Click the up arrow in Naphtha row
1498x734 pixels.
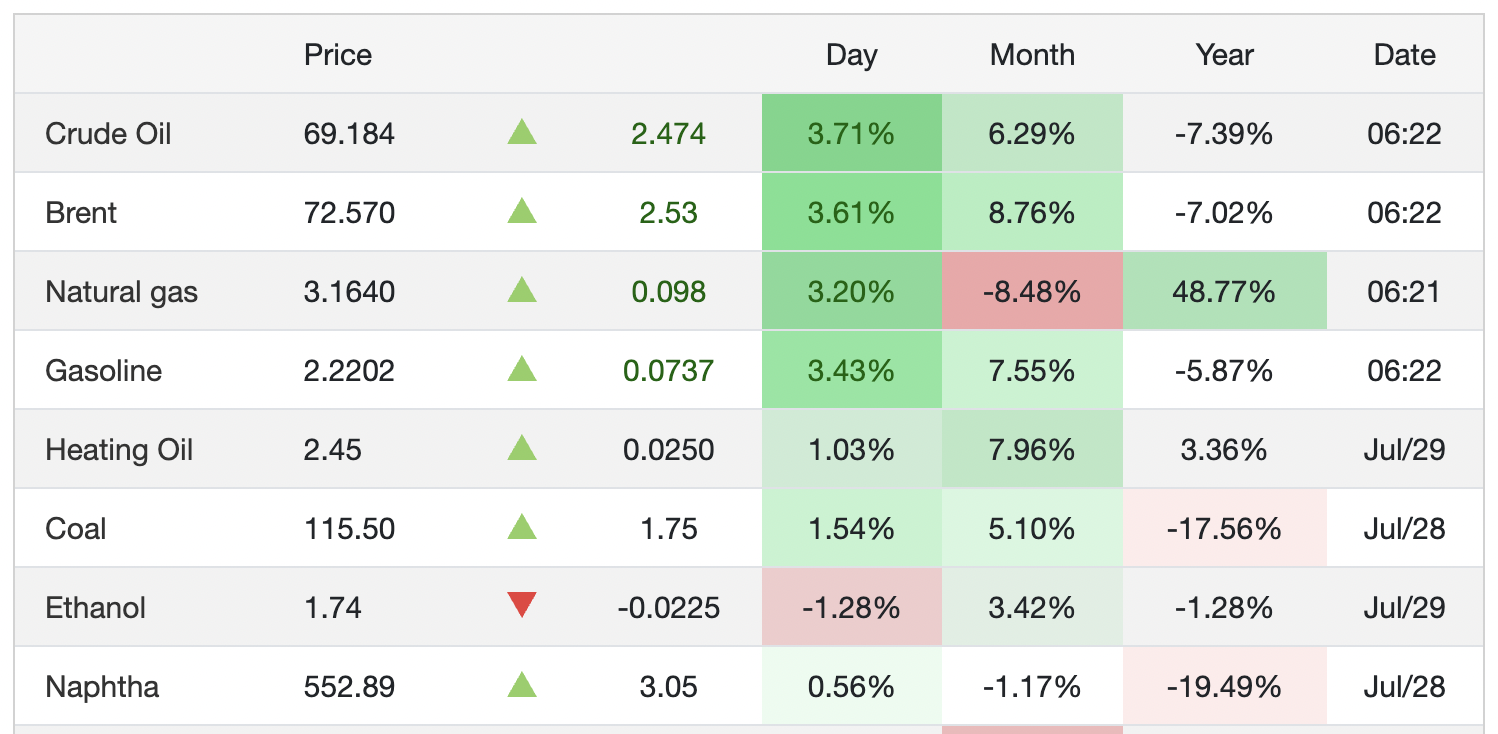tap(522, 684)
